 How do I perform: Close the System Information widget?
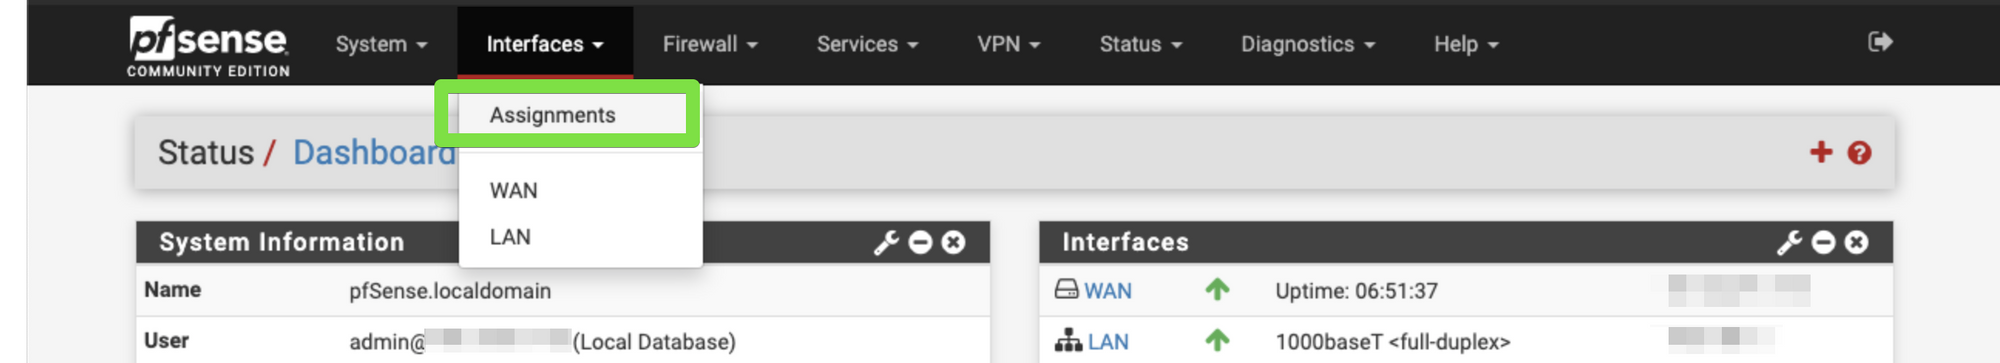[x=954, y=242]
